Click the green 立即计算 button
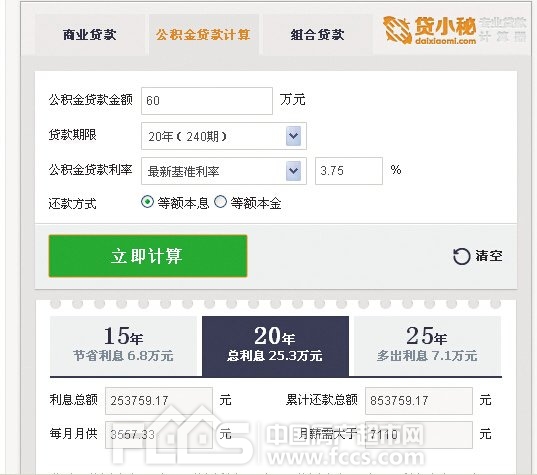 148,256
